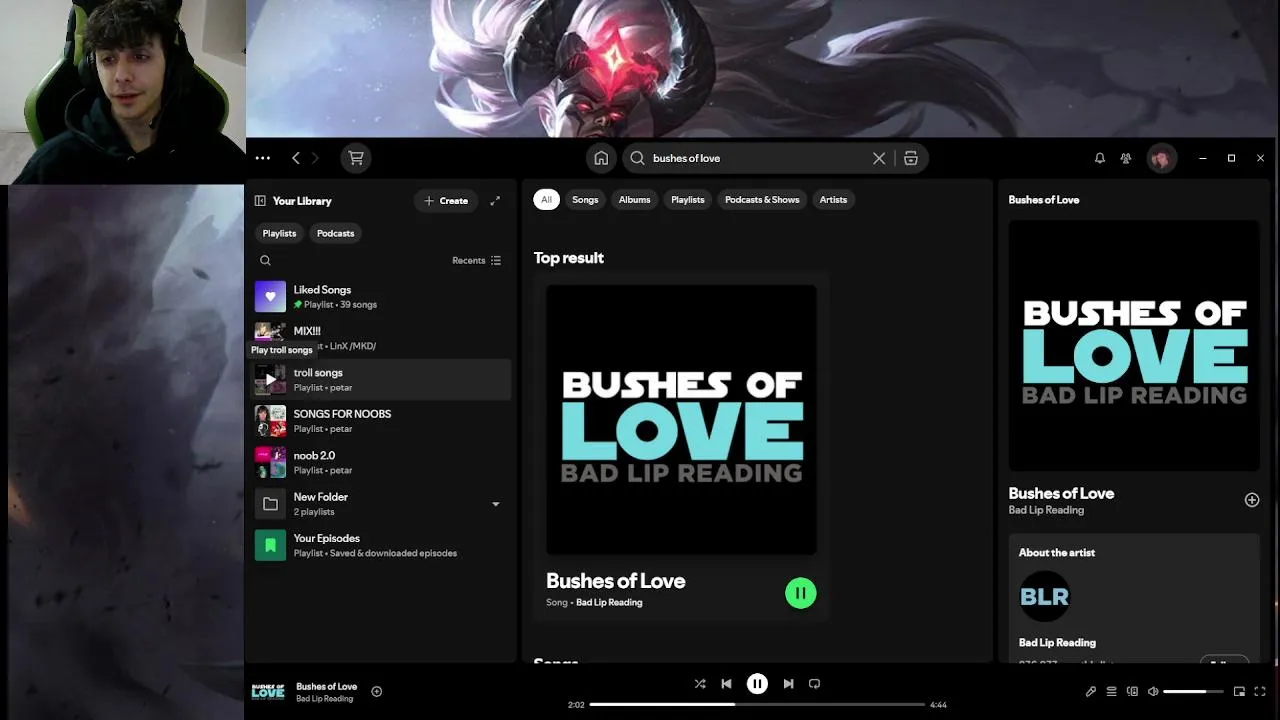
Task: Filter results by Playlists
Action: (x=688, y=200)
